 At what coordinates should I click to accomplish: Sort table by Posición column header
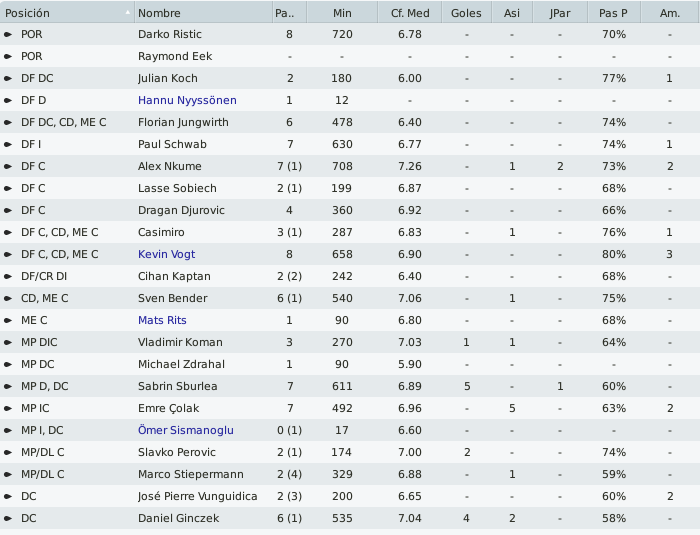[67, 13]
